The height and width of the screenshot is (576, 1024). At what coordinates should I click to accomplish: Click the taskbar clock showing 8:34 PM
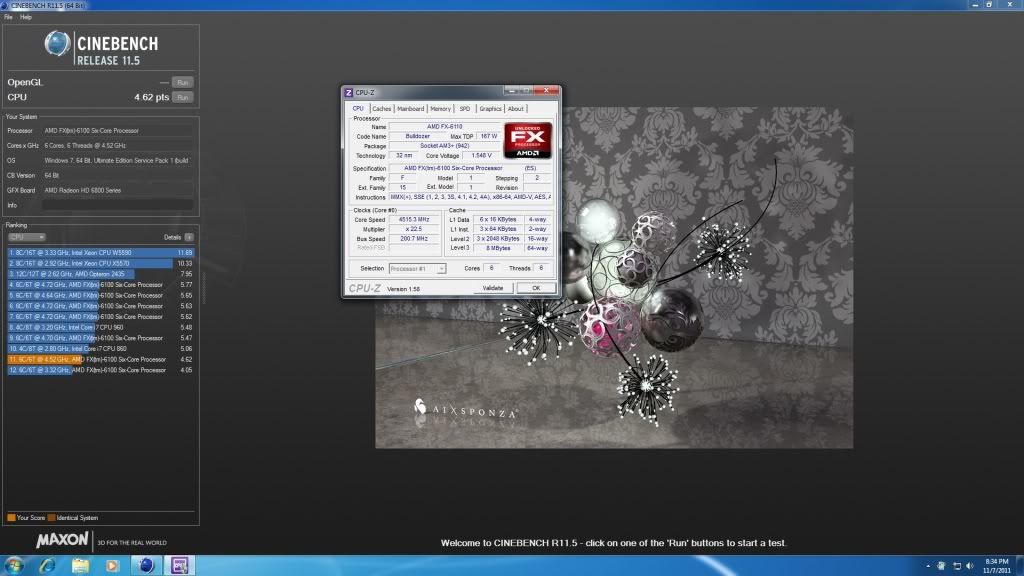[x=996, y=566]
